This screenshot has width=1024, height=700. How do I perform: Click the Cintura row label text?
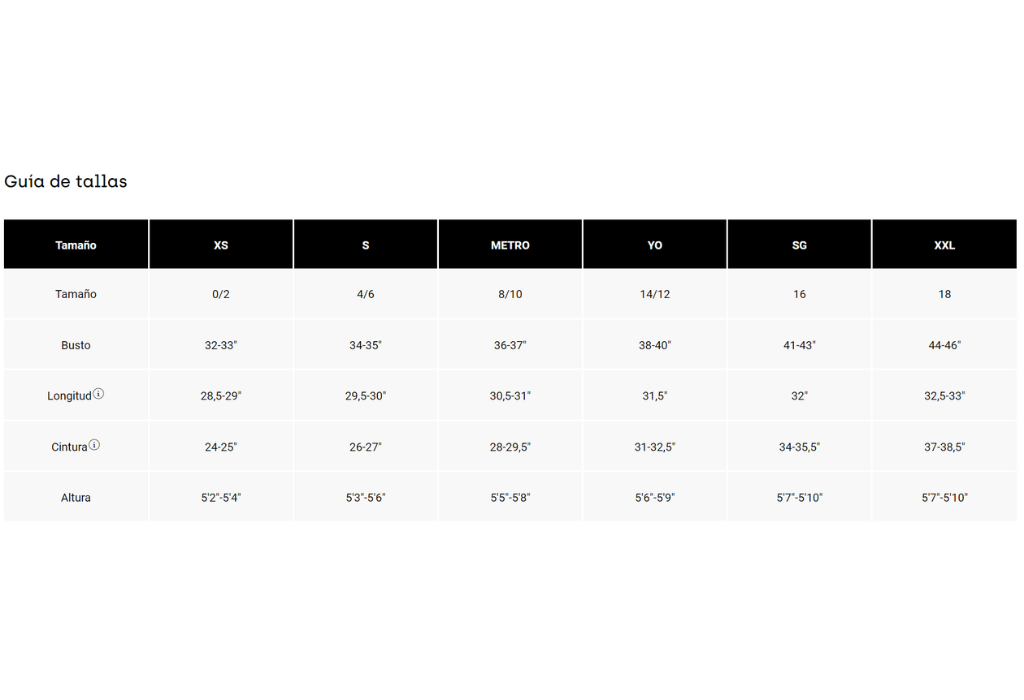[69, 447]
